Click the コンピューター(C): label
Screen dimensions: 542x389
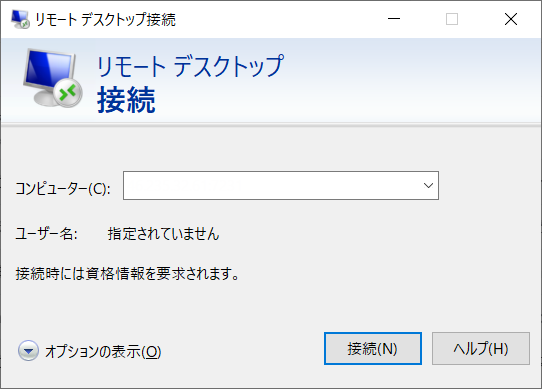(63, 189)
